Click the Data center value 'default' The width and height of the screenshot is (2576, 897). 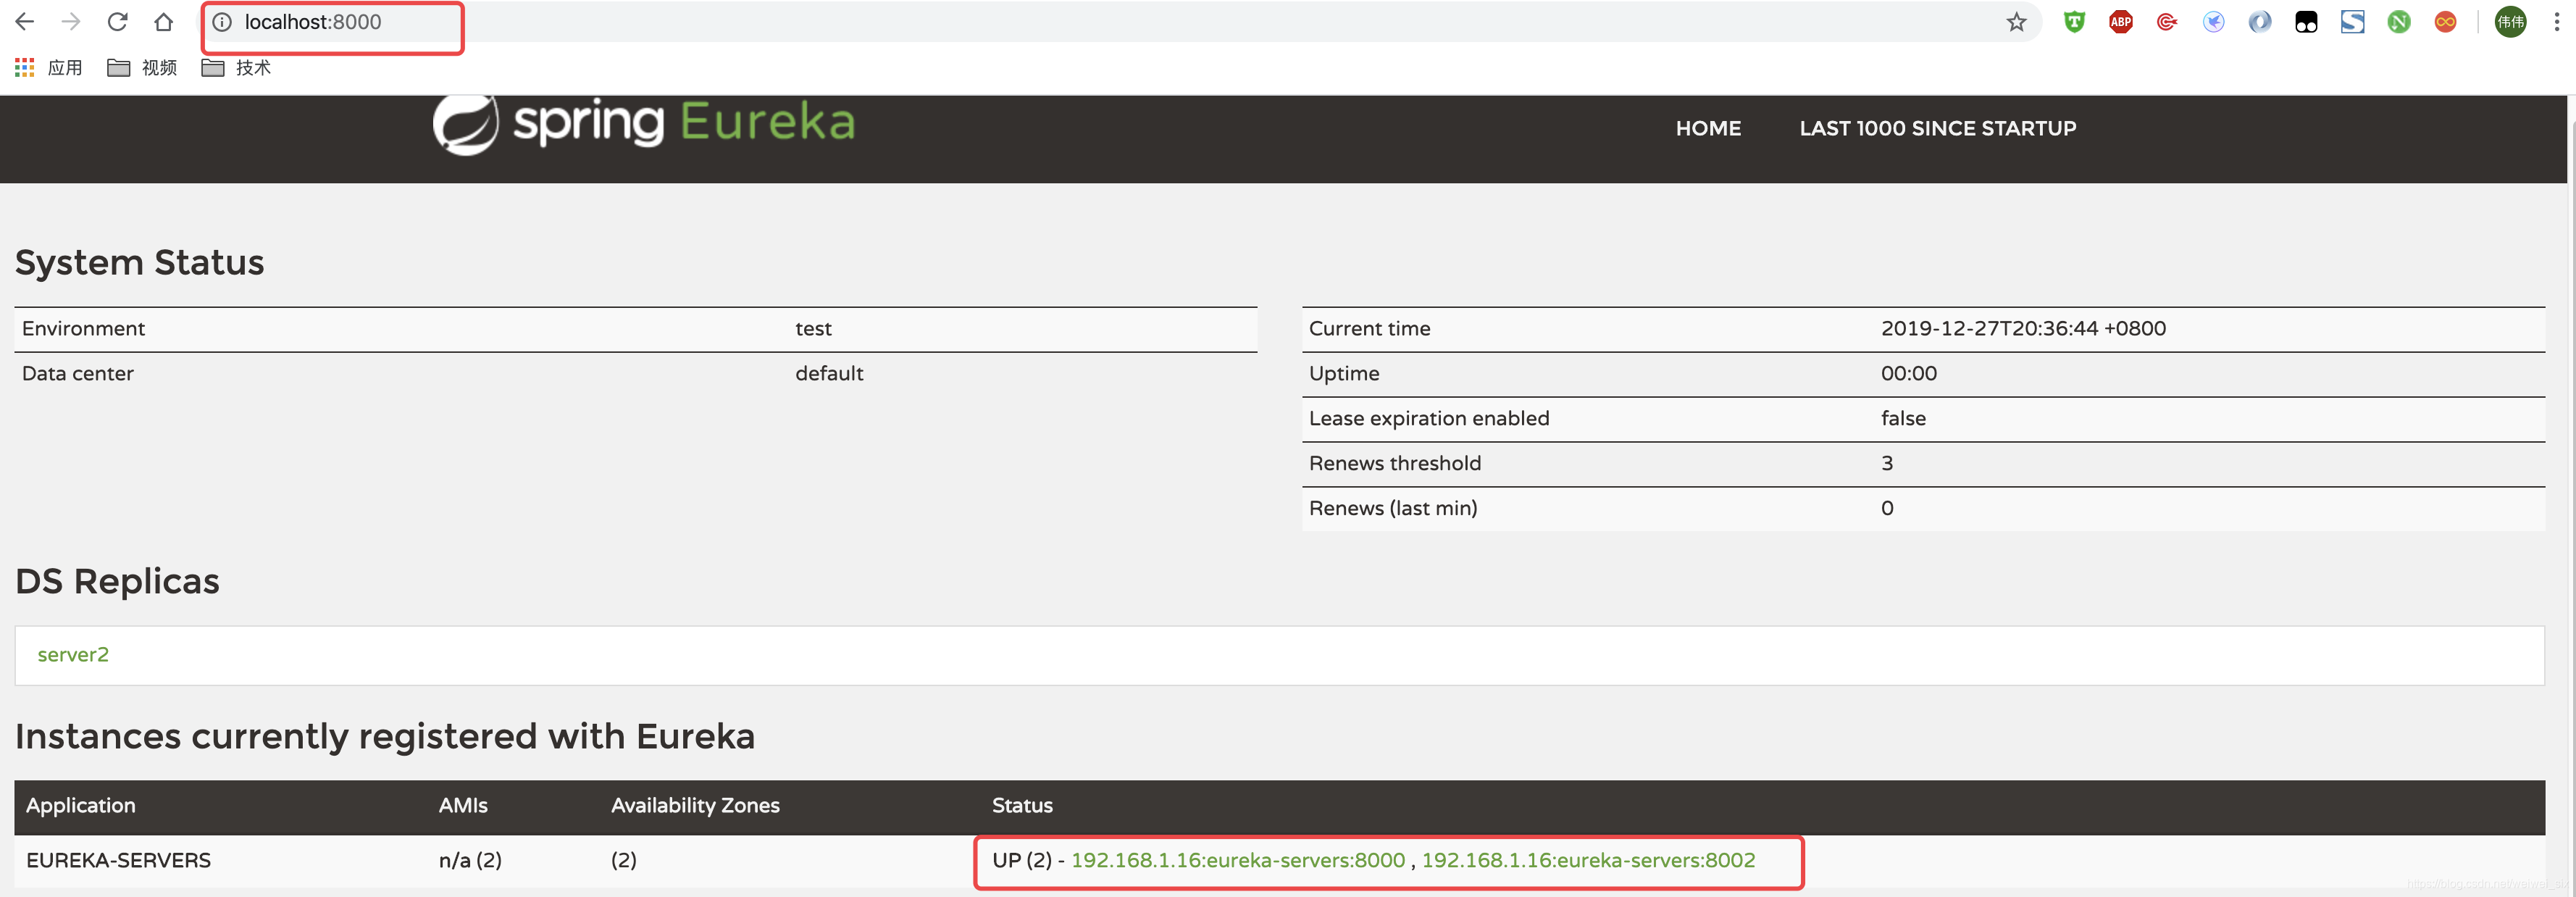(x=829, y=373)
